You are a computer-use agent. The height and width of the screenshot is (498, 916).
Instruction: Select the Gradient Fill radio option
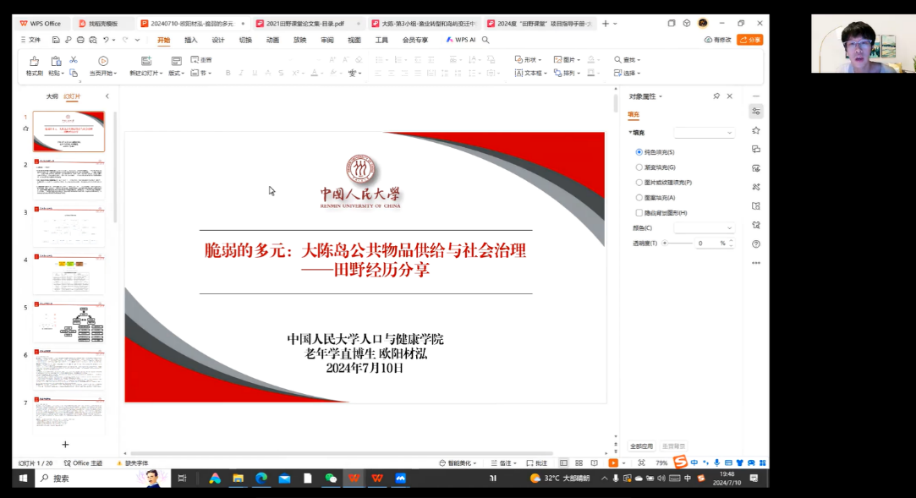pos(639,167)
